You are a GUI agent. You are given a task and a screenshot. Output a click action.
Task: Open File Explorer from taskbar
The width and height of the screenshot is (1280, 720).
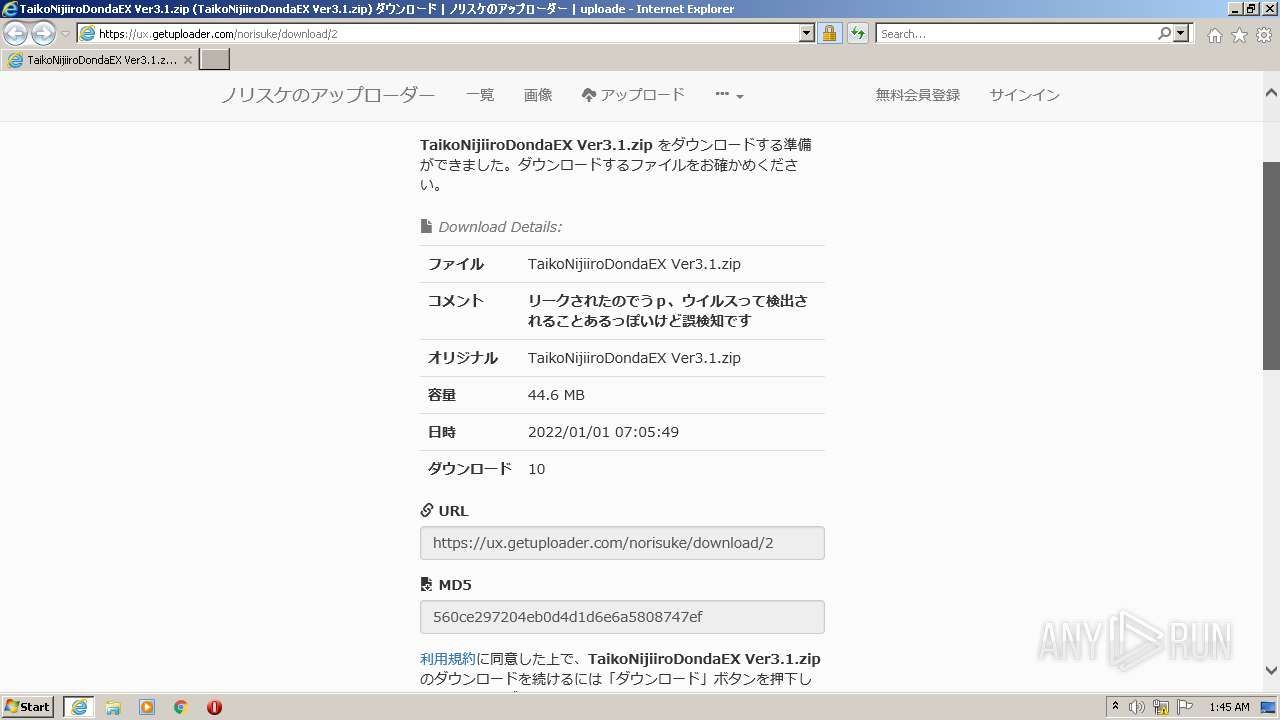tap(113, 707)
